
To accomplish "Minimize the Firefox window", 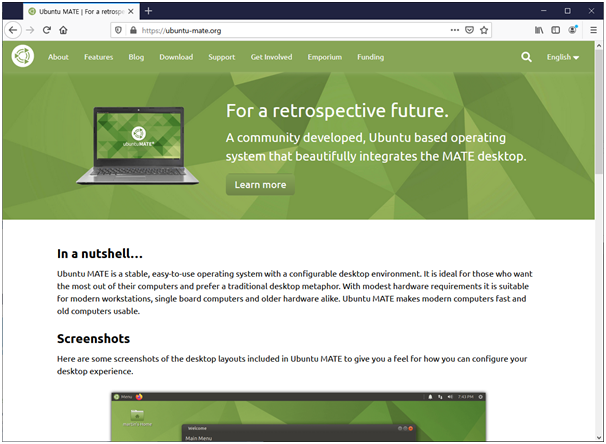I will coord(543,11).
